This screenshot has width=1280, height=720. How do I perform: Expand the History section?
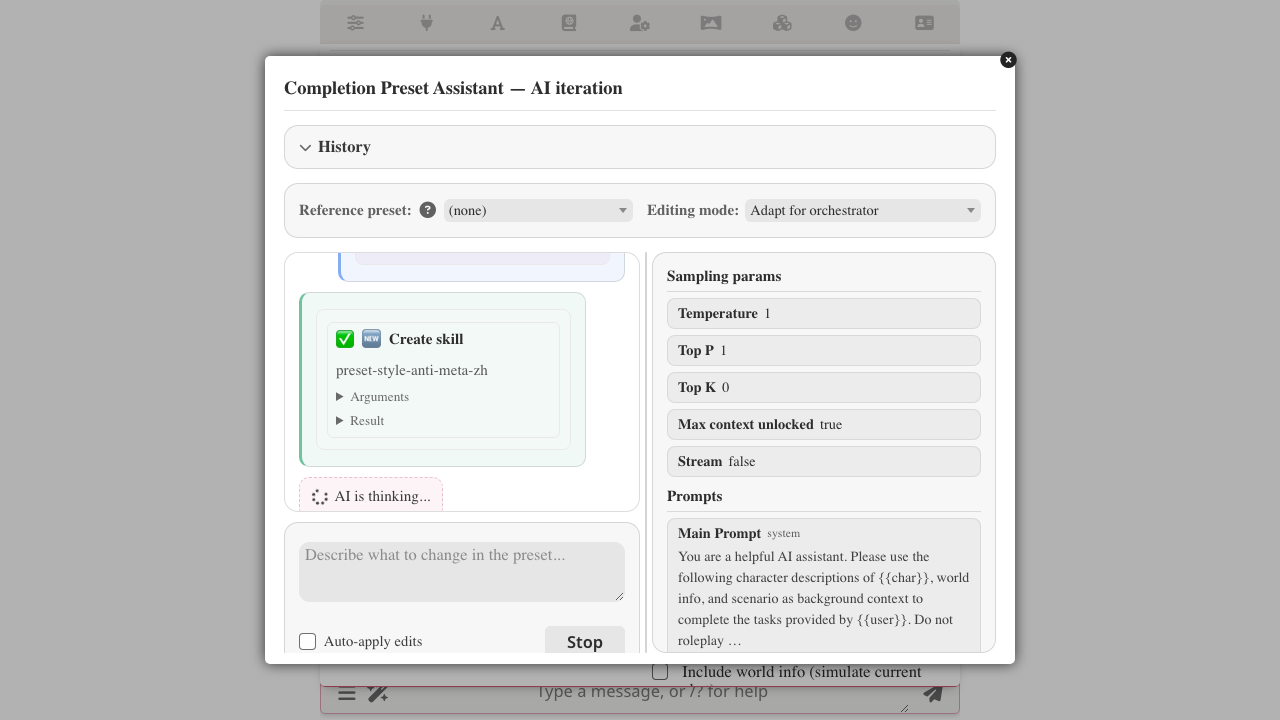640,147
